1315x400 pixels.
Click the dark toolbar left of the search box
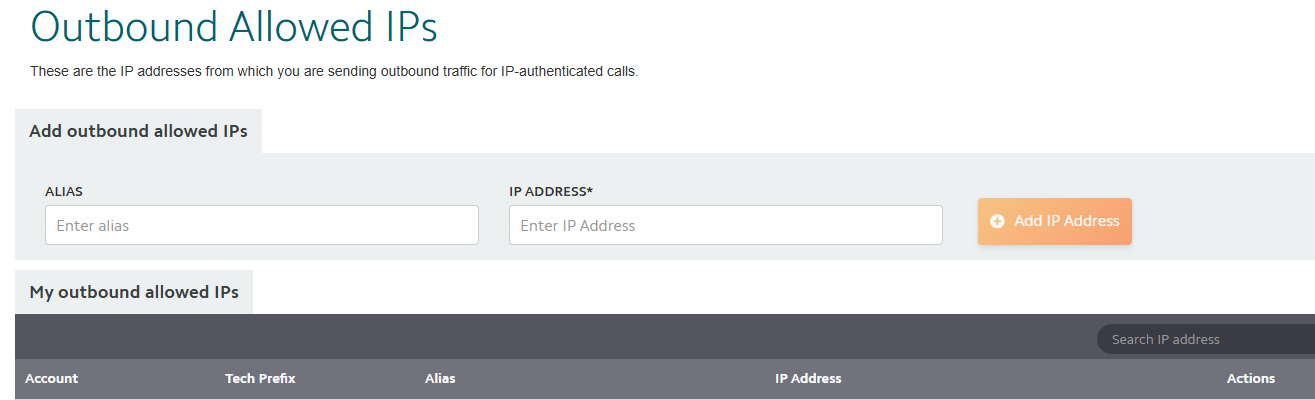(x=550, y=337)
